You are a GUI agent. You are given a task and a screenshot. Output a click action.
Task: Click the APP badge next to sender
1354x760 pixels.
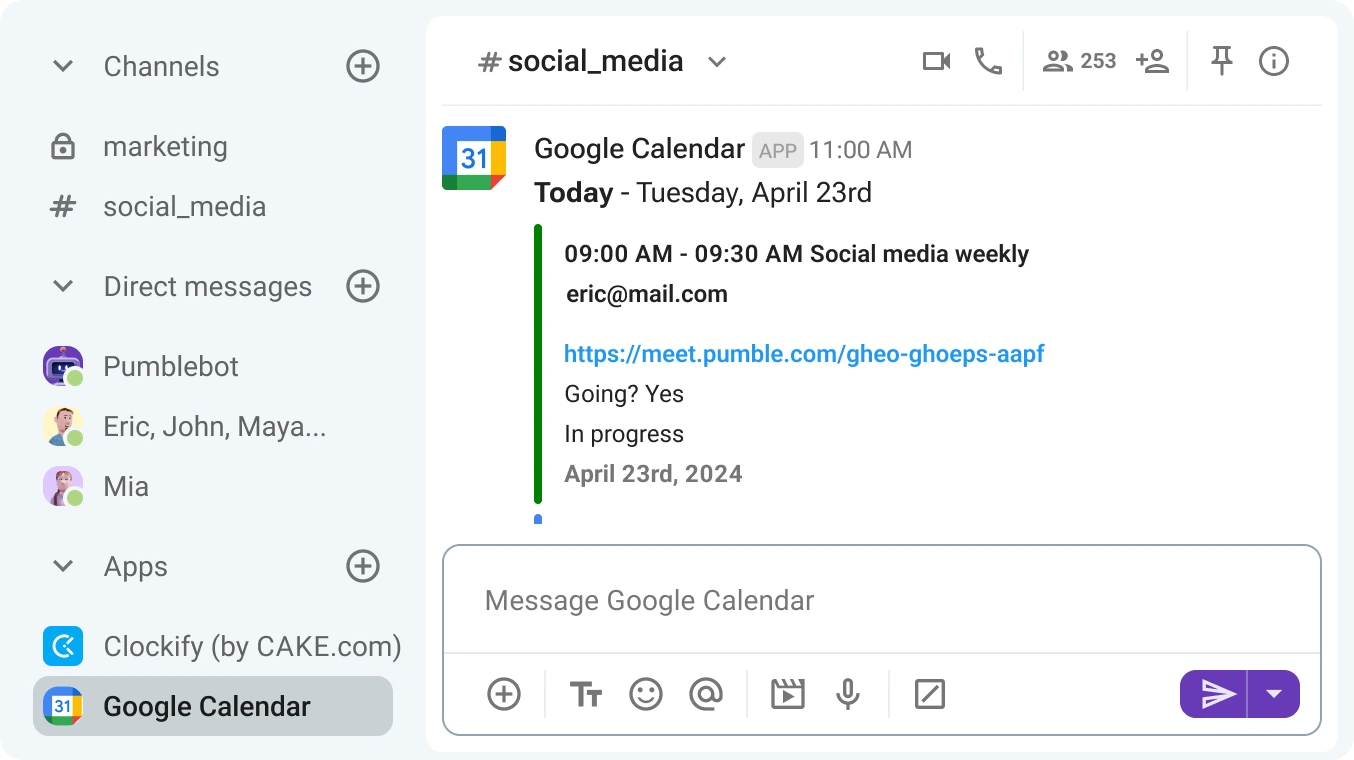(x=778, y=150)
